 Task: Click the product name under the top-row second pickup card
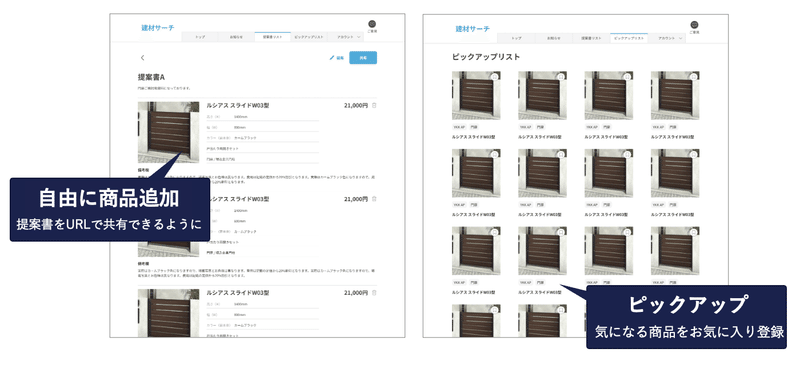click(x=540, y=137)
